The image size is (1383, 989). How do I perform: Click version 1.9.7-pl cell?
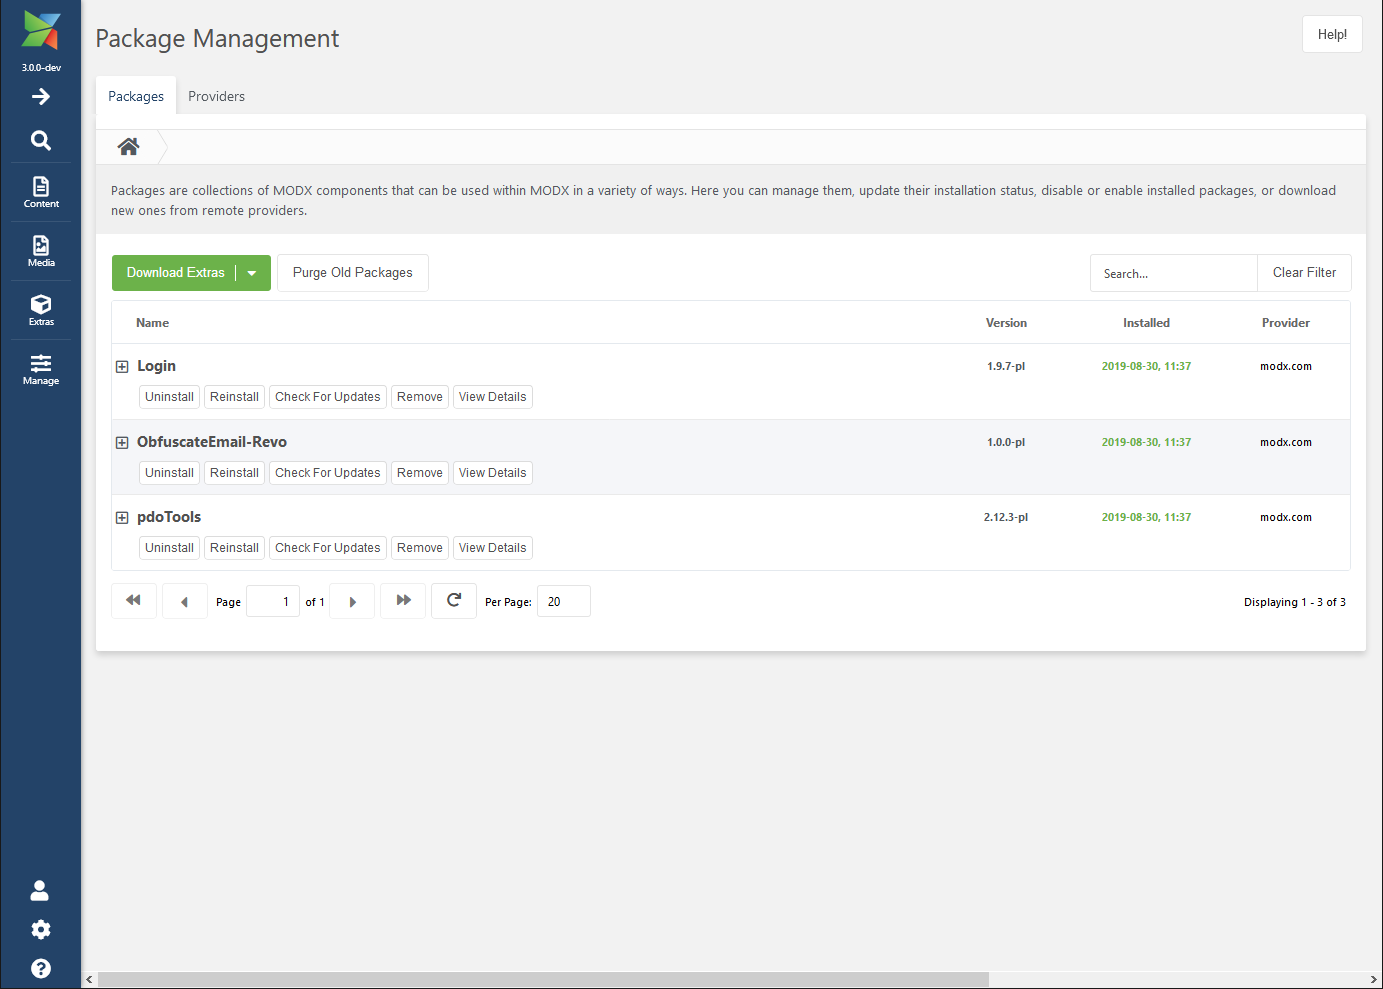[x=1006, y=366]
